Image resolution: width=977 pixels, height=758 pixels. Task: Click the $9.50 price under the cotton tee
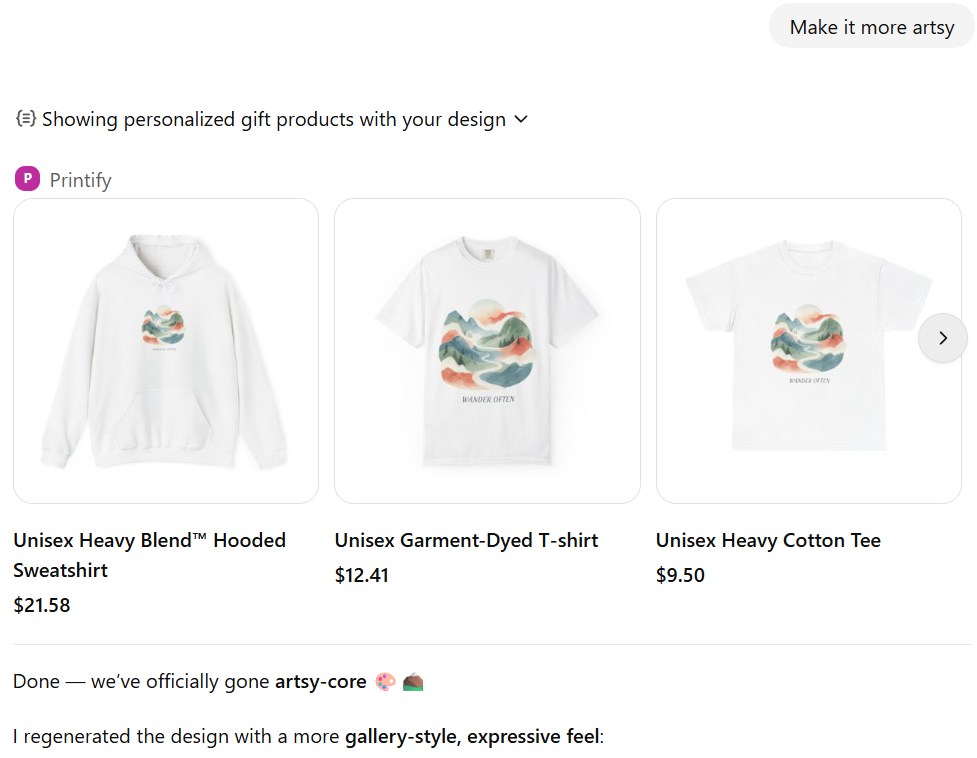click(x=680, y=575)
